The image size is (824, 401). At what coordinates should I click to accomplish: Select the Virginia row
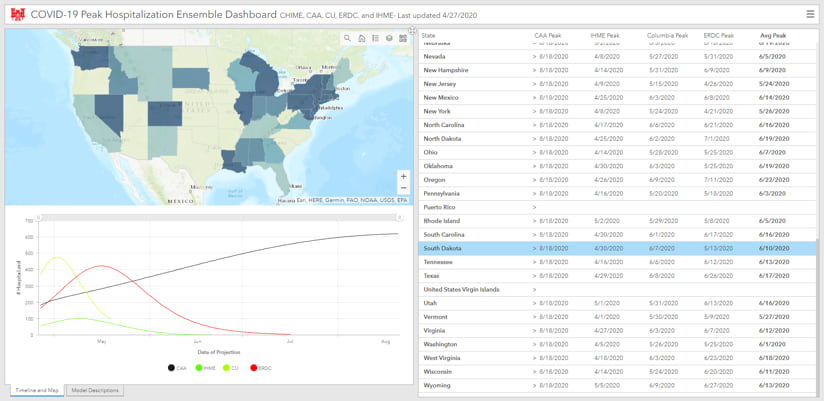click(x=617, y=331)
